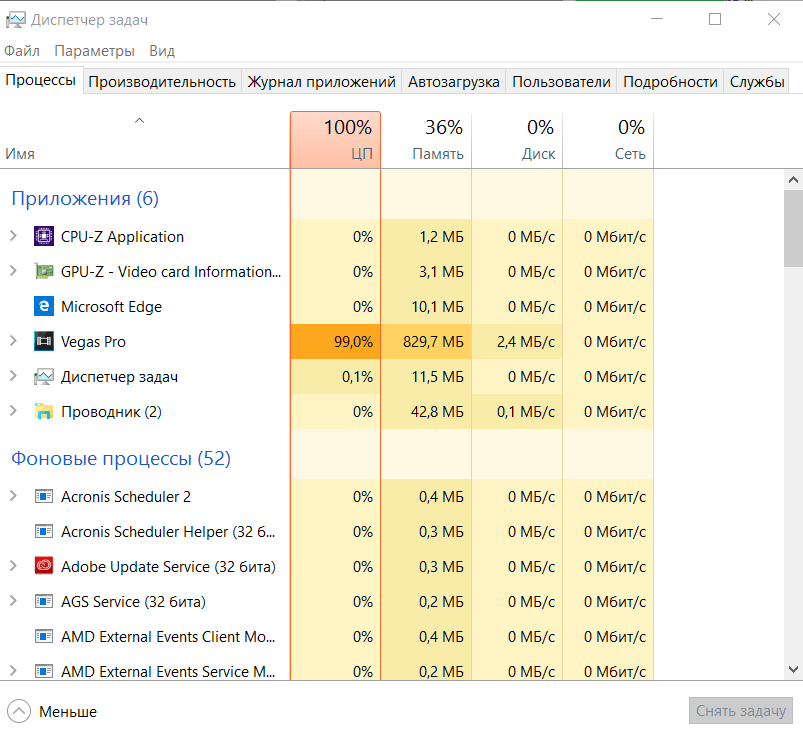The width and height of the screenshot is (803, 732).
Task: Click the 10,1 МБ memory value
Action: pyautogui.click(x=437, y=307)
